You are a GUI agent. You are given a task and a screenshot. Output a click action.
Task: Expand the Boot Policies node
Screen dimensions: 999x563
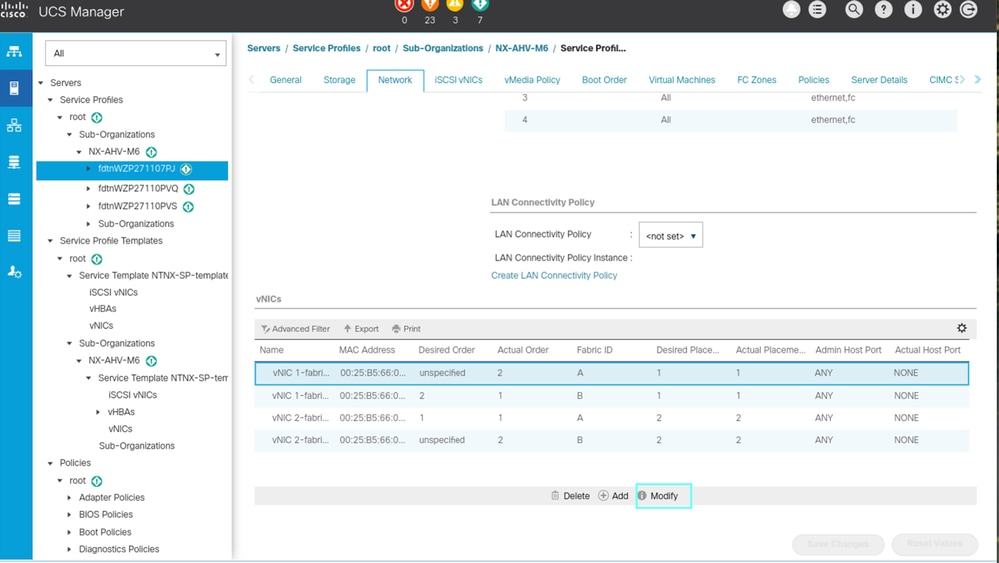pyautogui.click(x=69, y=532)
